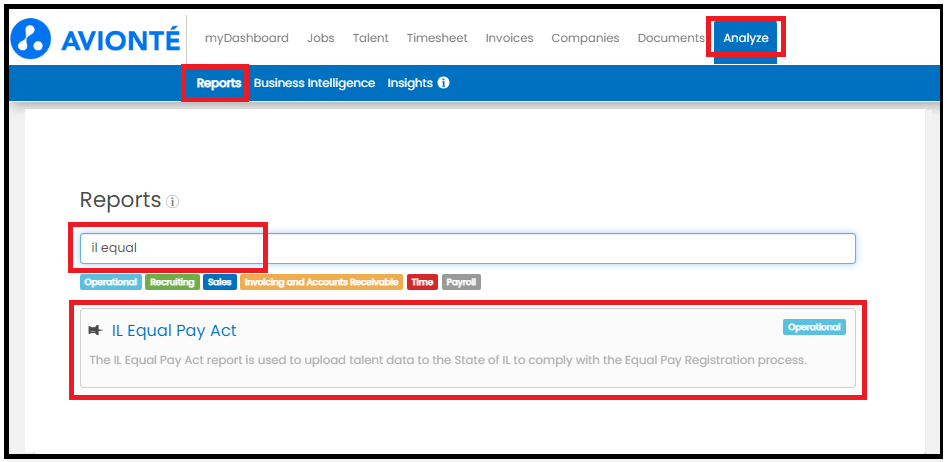
Task: Click the Reports page heading
Action: [x=120, y=200]
